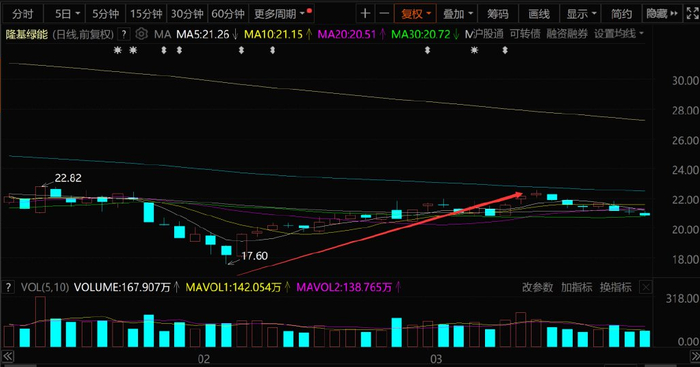This screenshot has width=700, height=367.
Task: Open the gear settings icon next to MA
Action: click(x=141, y=34)
